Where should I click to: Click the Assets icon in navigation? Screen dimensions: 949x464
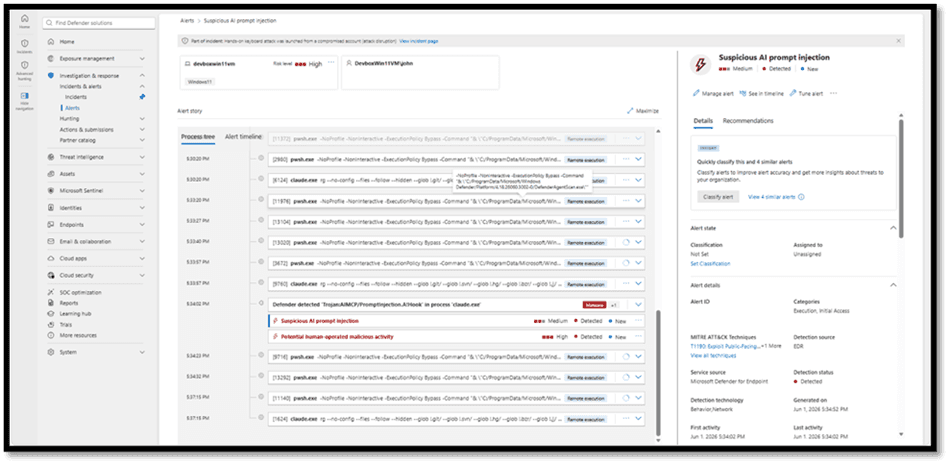[51, 174]
